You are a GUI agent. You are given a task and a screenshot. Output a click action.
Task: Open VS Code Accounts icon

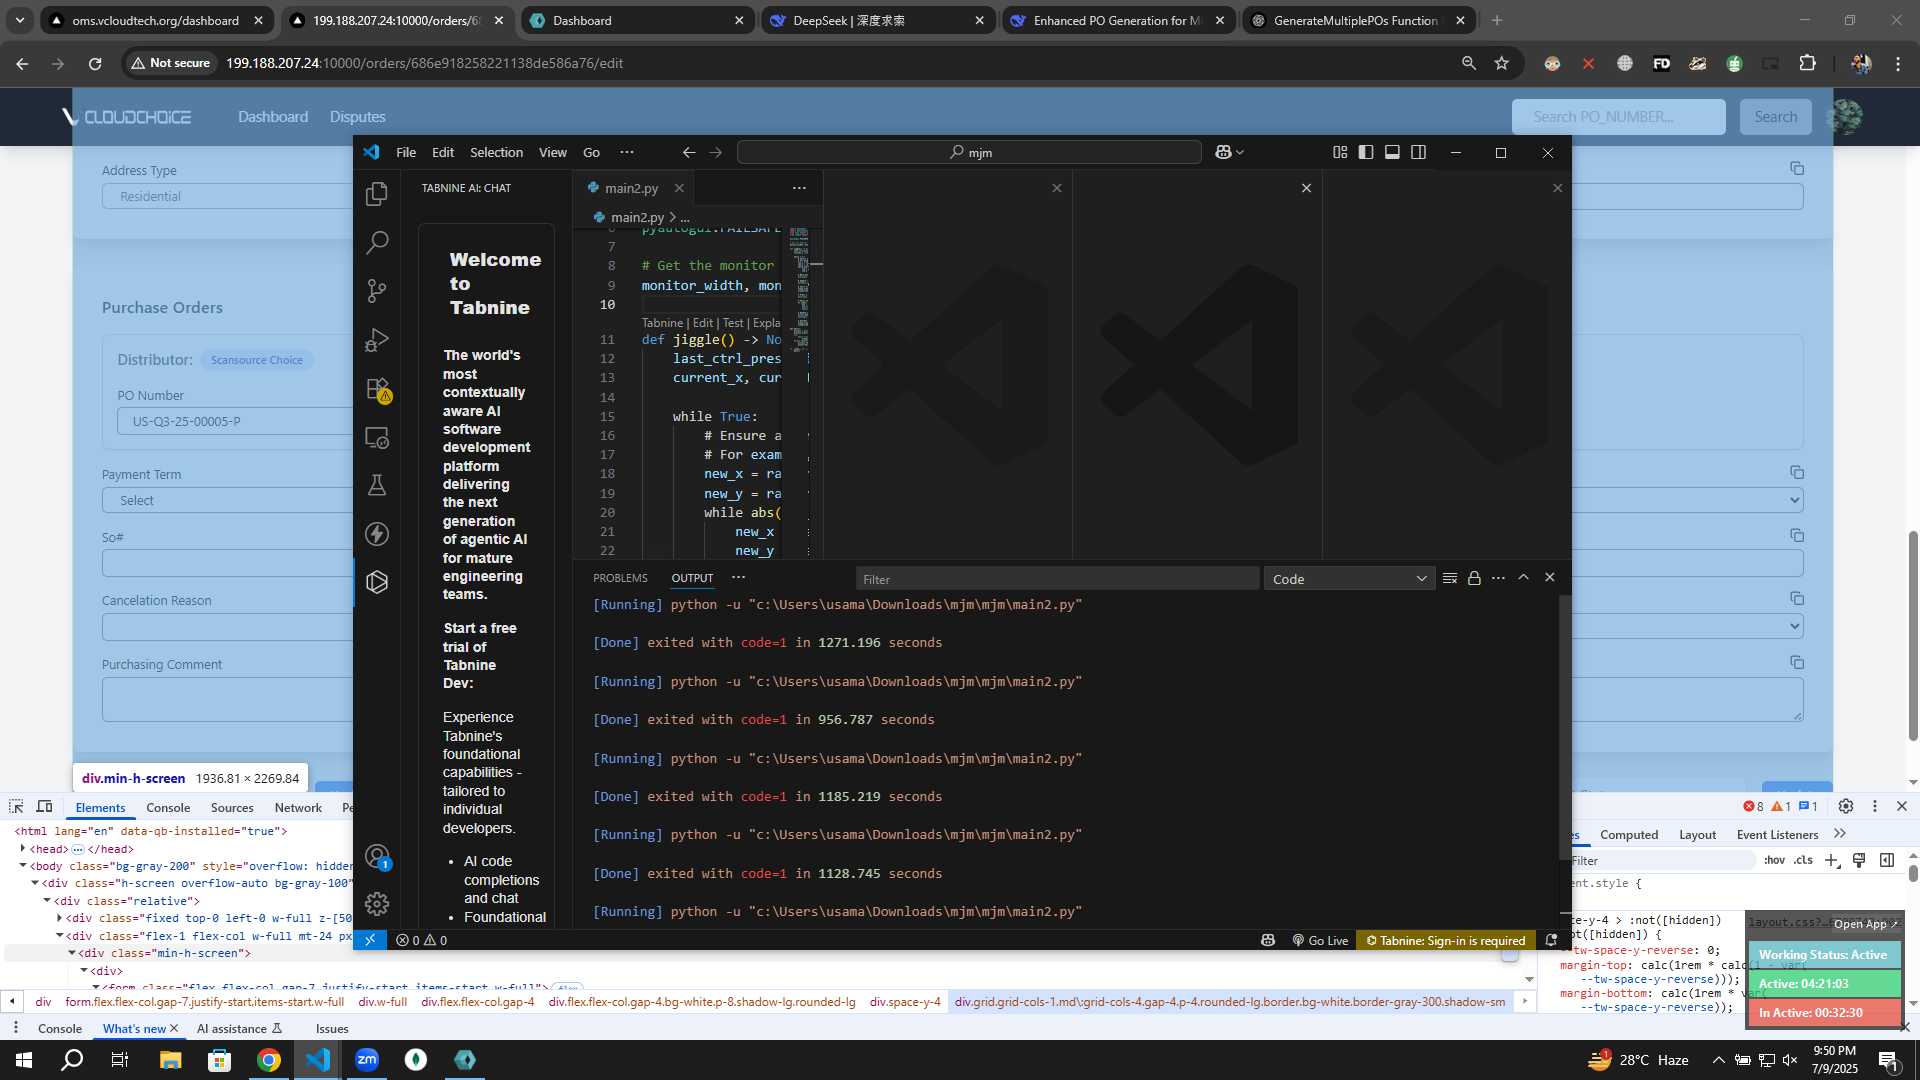377,856
